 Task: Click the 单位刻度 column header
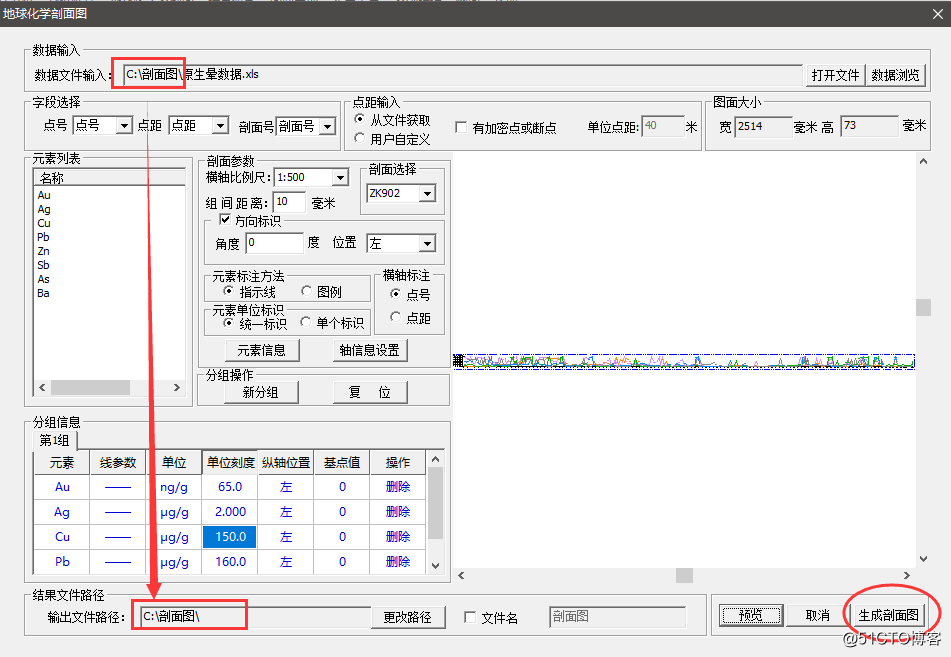coord(230,463)
